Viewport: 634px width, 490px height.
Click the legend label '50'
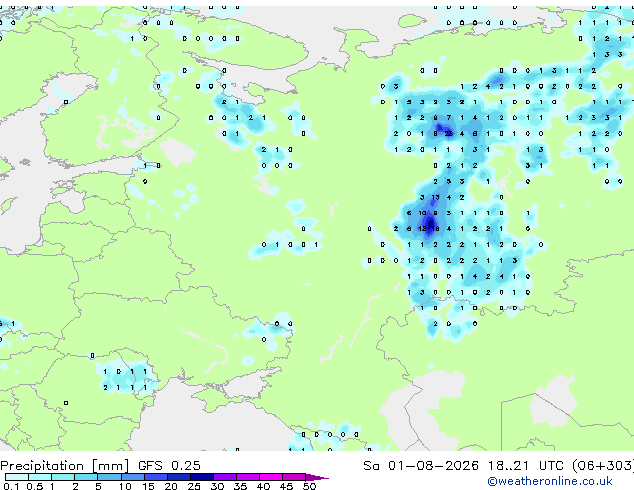click(309, 486)
